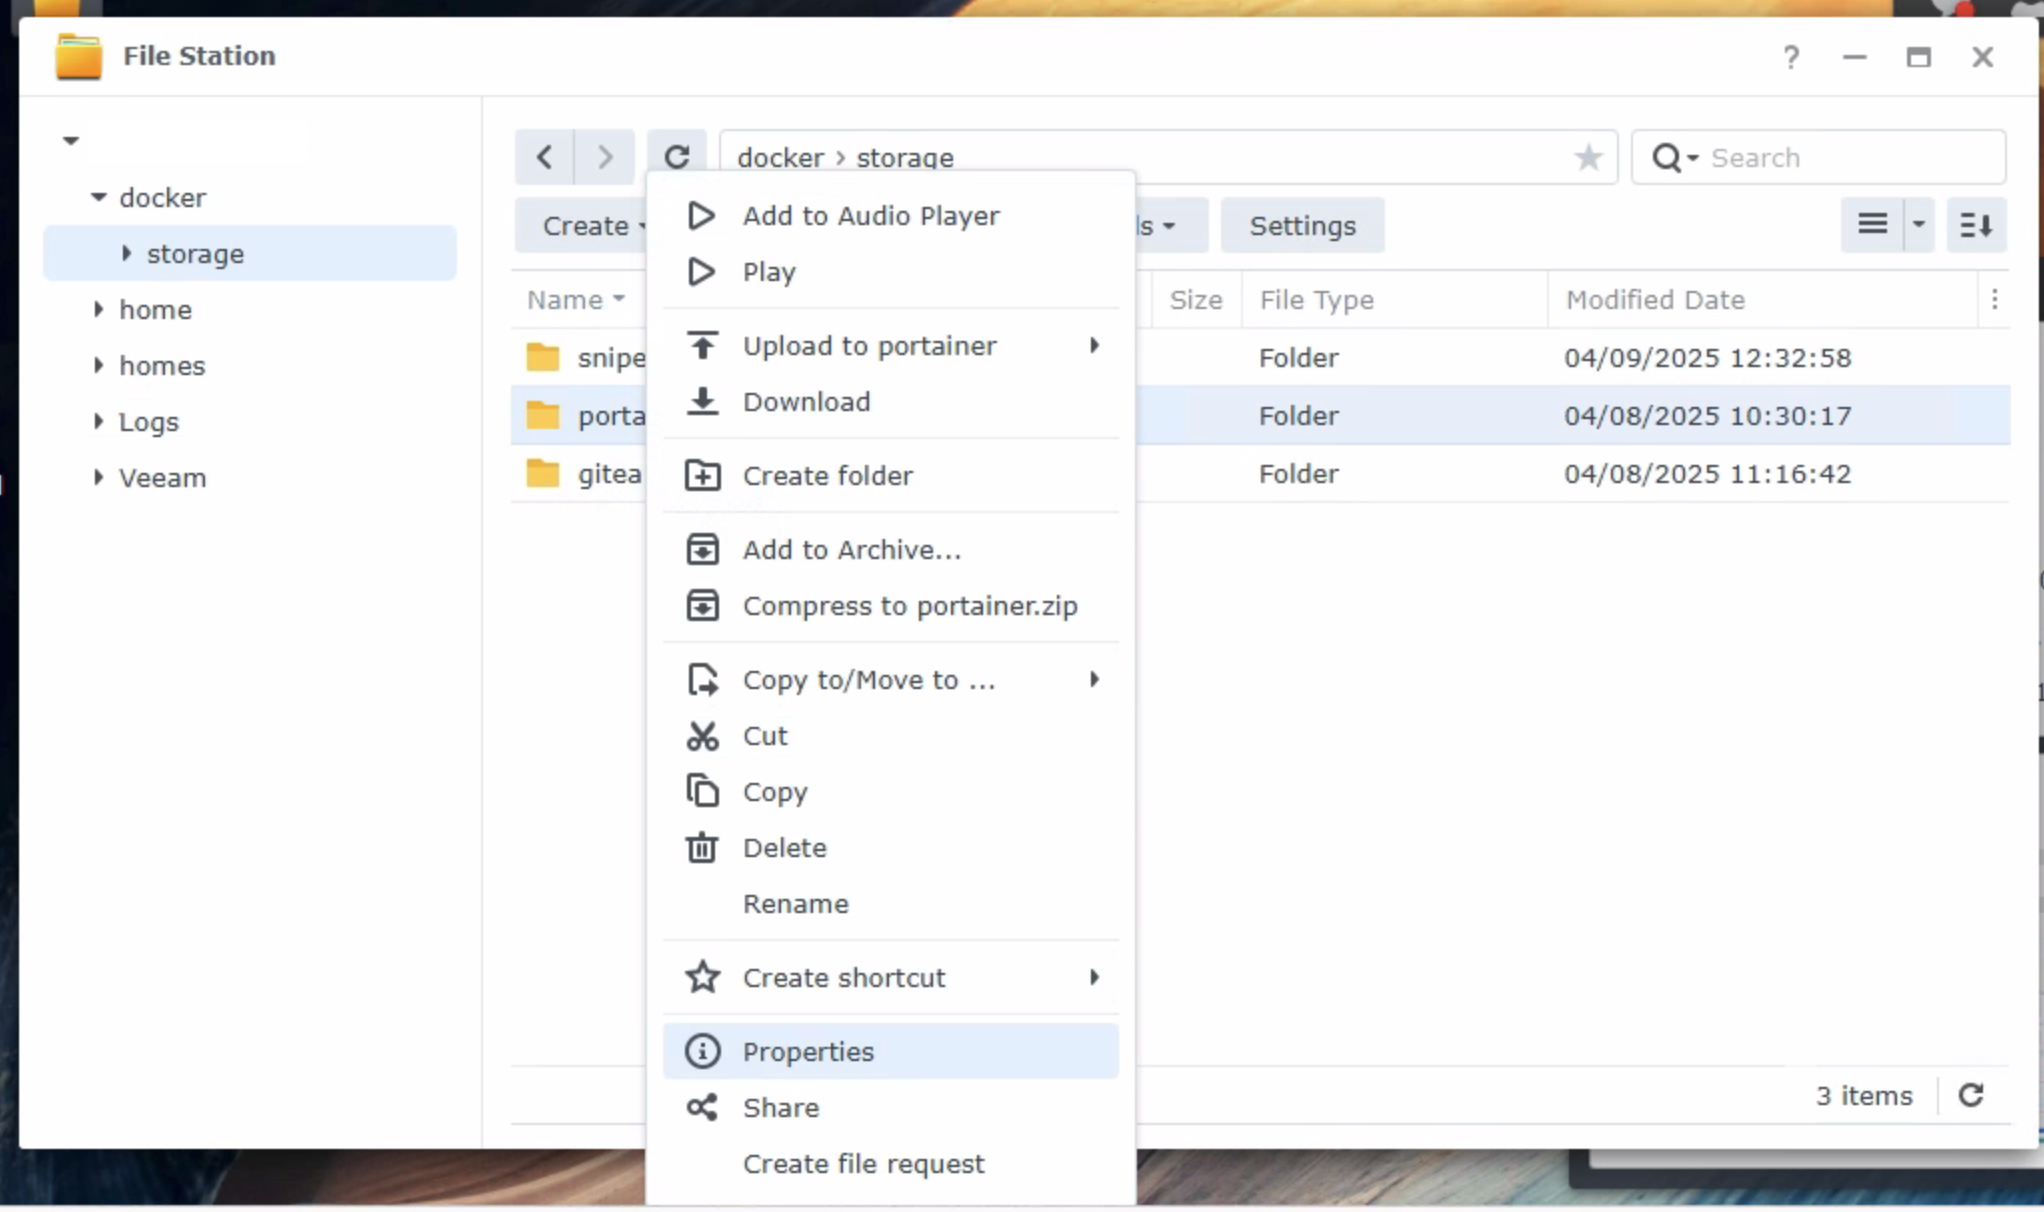The width and height of the screenshot is (2044, 1212).
Task: Choose Add to Archive... option
Action: click(890, 550)
